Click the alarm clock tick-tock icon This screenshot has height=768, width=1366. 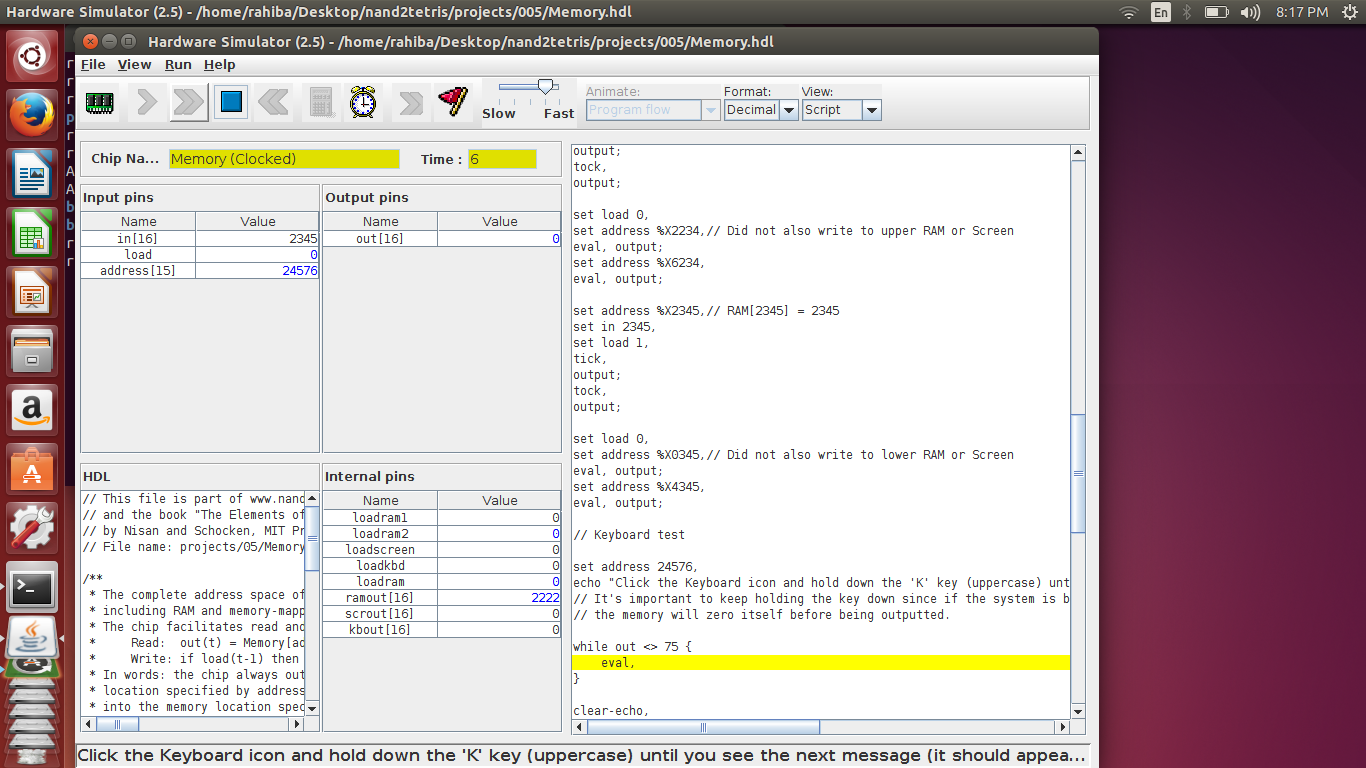(363, 102)
